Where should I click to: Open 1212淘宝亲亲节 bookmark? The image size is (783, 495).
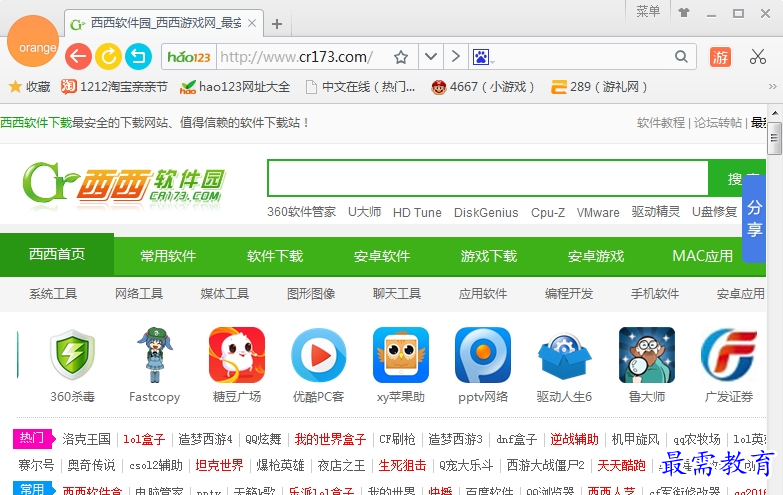114,87
